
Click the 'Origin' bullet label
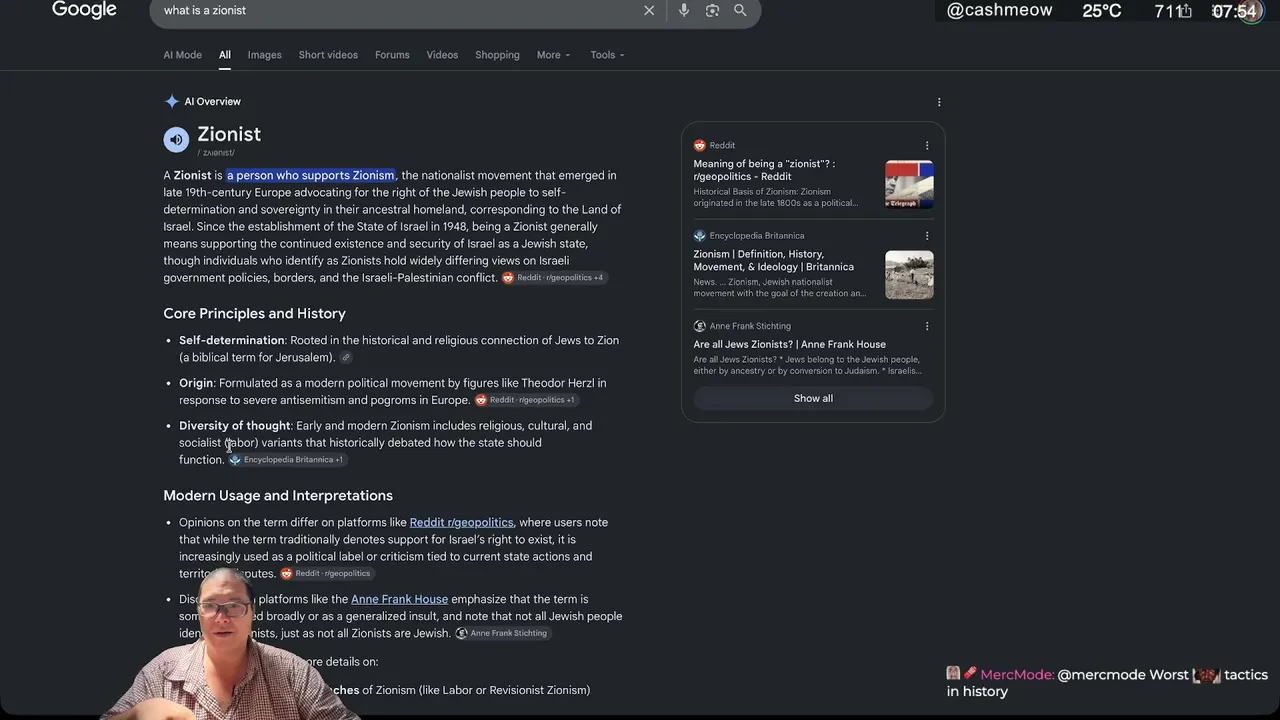pyautogui.click(x=196, y=383)
